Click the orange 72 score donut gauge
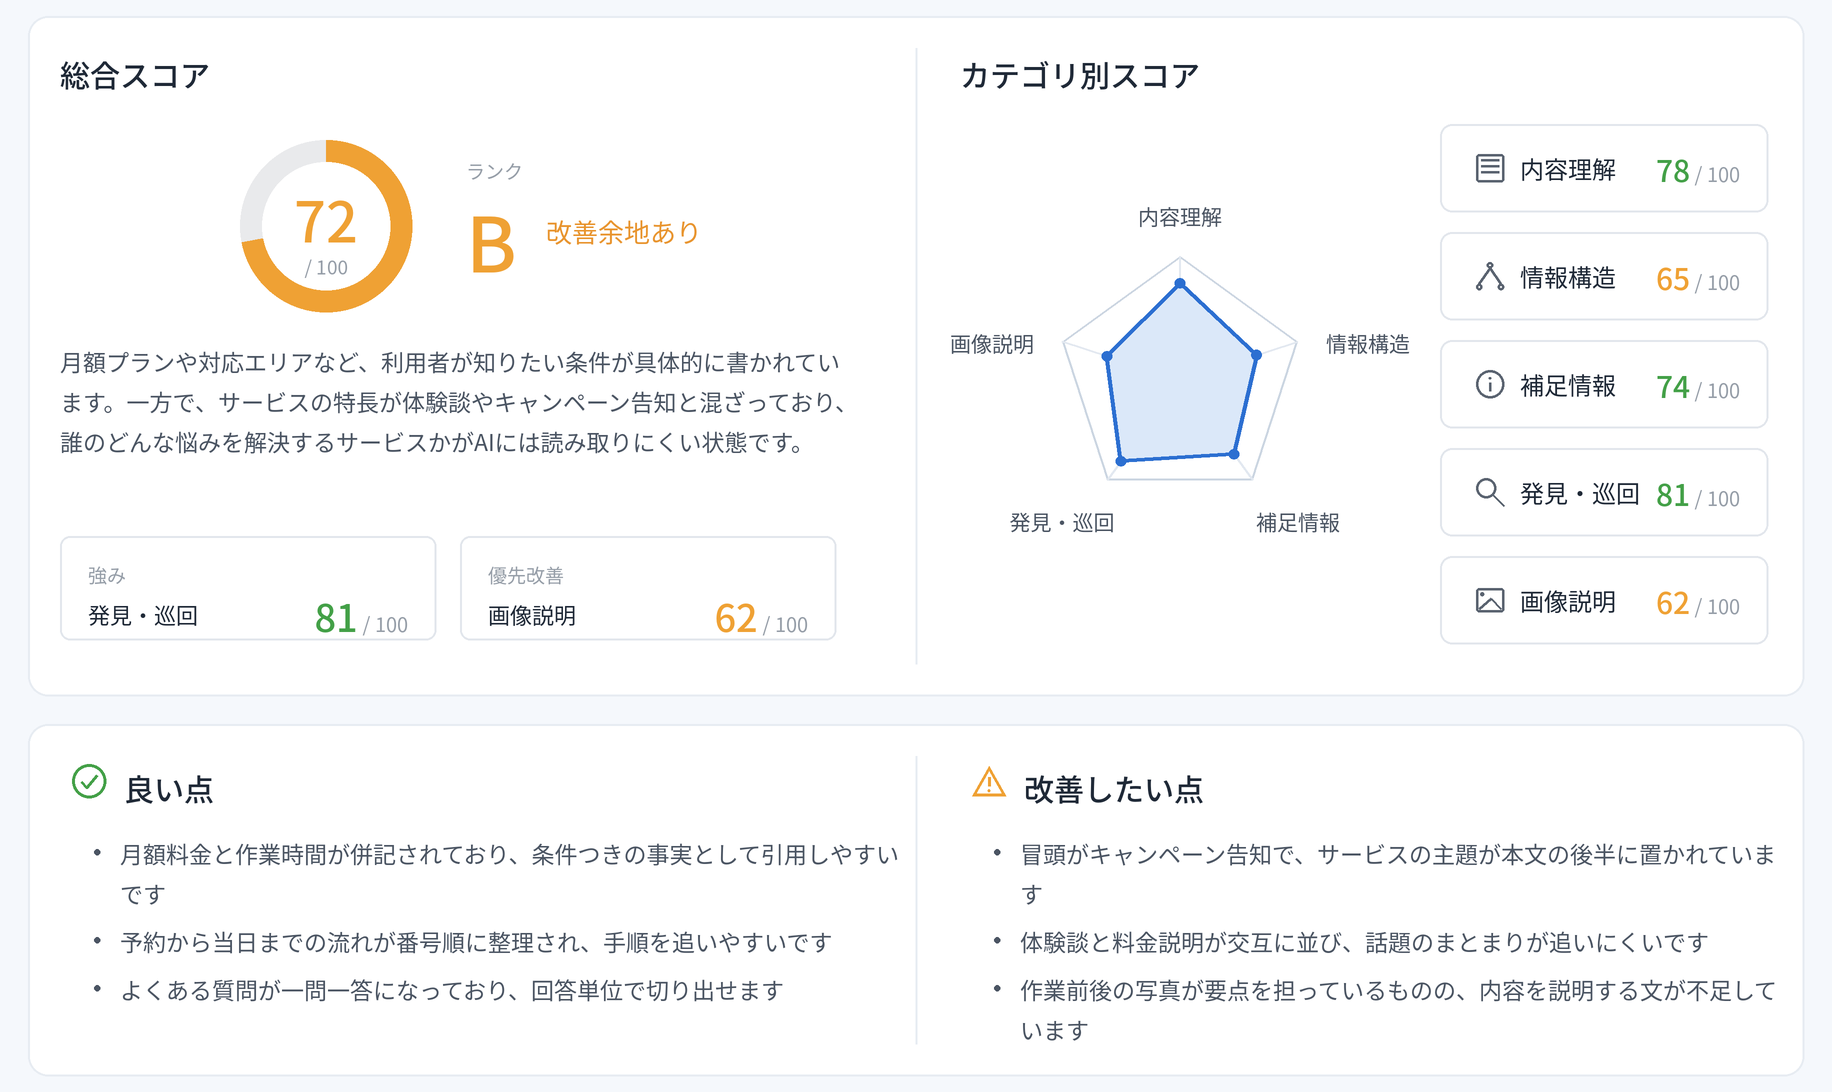 point(326,226)
